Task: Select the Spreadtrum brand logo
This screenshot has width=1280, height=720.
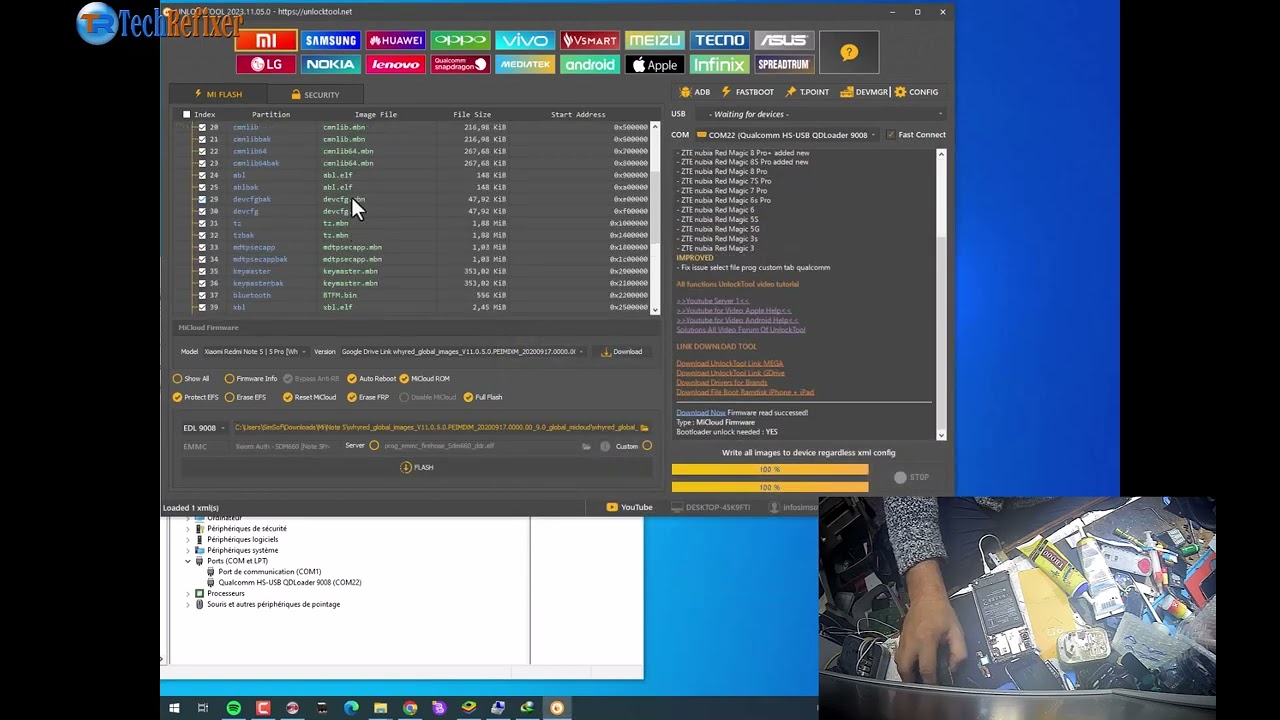Action: pos(783,64)
